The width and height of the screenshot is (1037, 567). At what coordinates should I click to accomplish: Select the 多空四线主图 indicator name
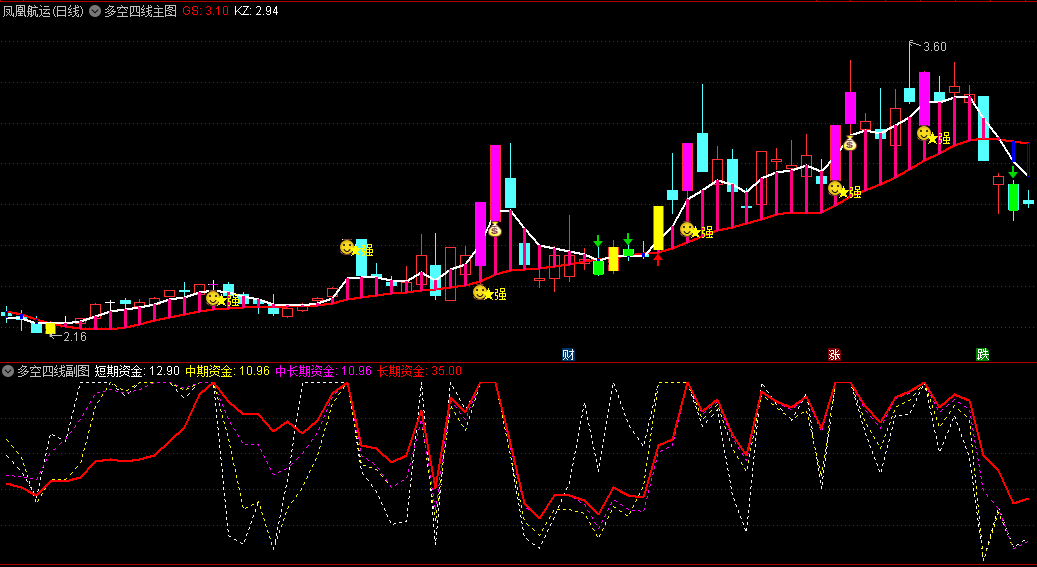tap(140, 11)
